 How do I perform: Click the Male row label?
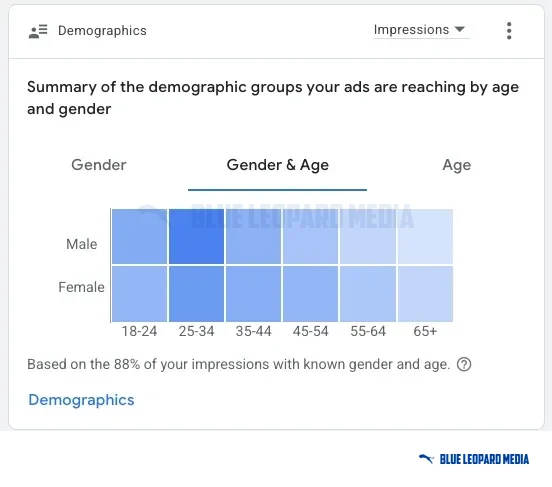pyautogui.click(x=82, y=244)
